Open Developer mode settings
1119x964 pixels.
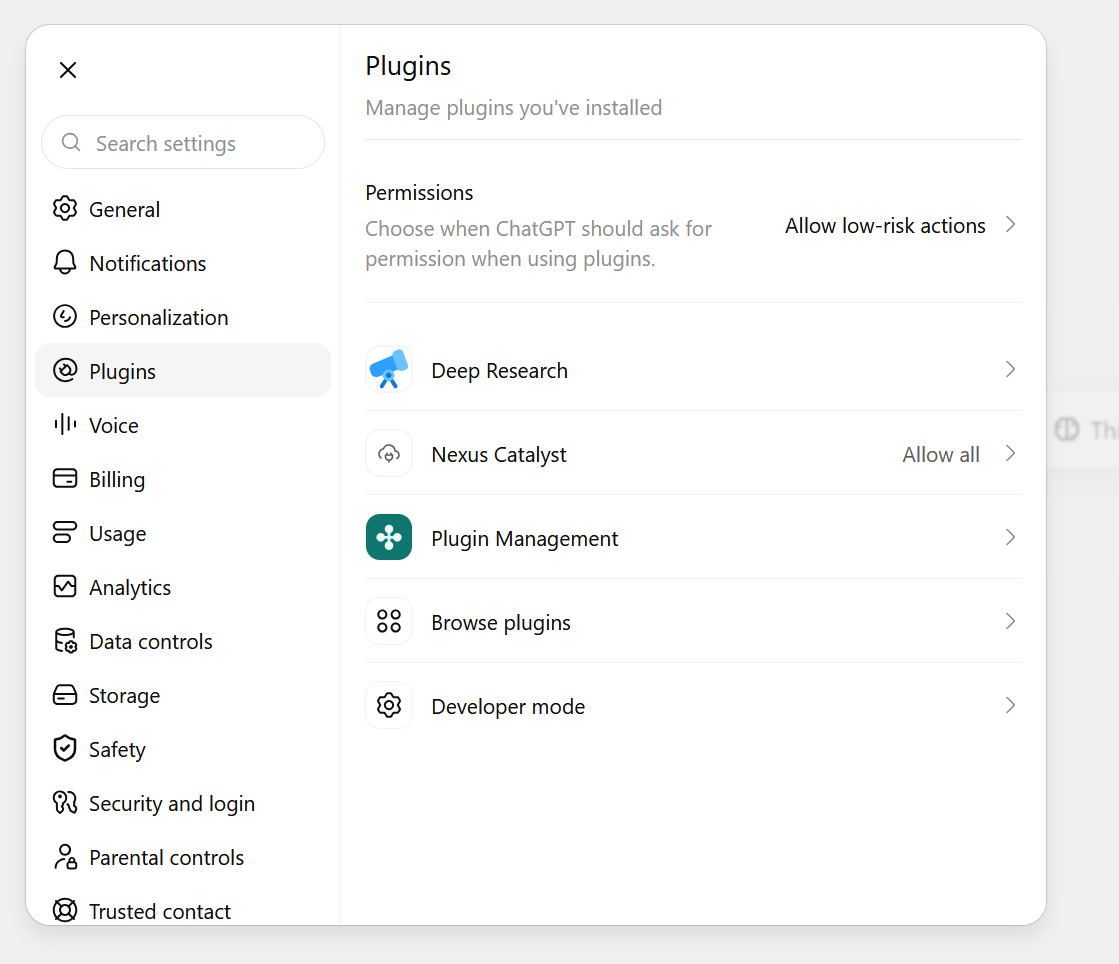coord(693,706)
